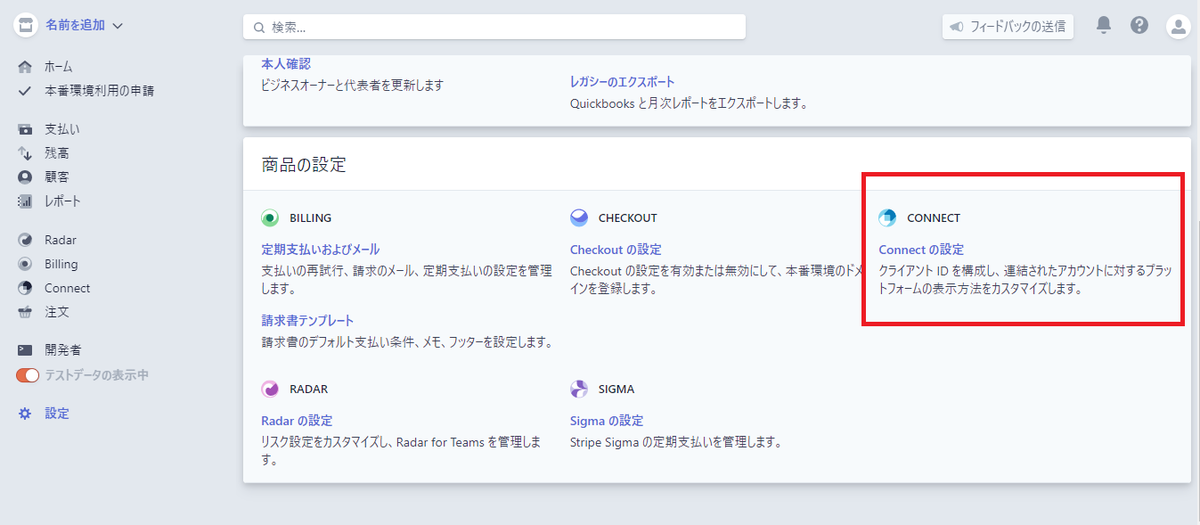Viewport: 1200px width, 525px height.
Task: Open Connect の設定 link
Action: 921,249
